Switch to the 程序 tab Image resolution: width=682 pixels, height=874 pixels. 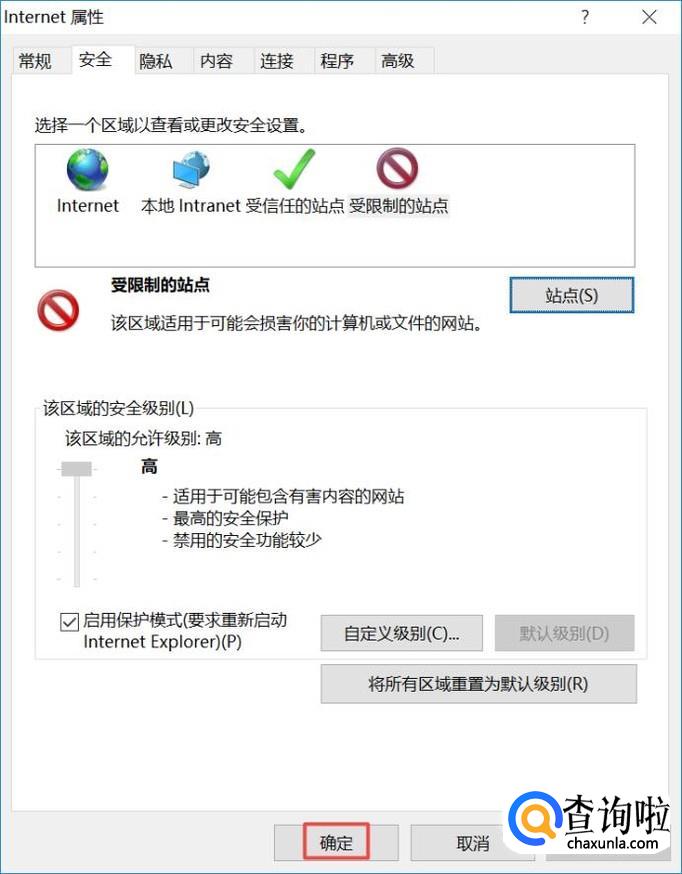(337, 61)
